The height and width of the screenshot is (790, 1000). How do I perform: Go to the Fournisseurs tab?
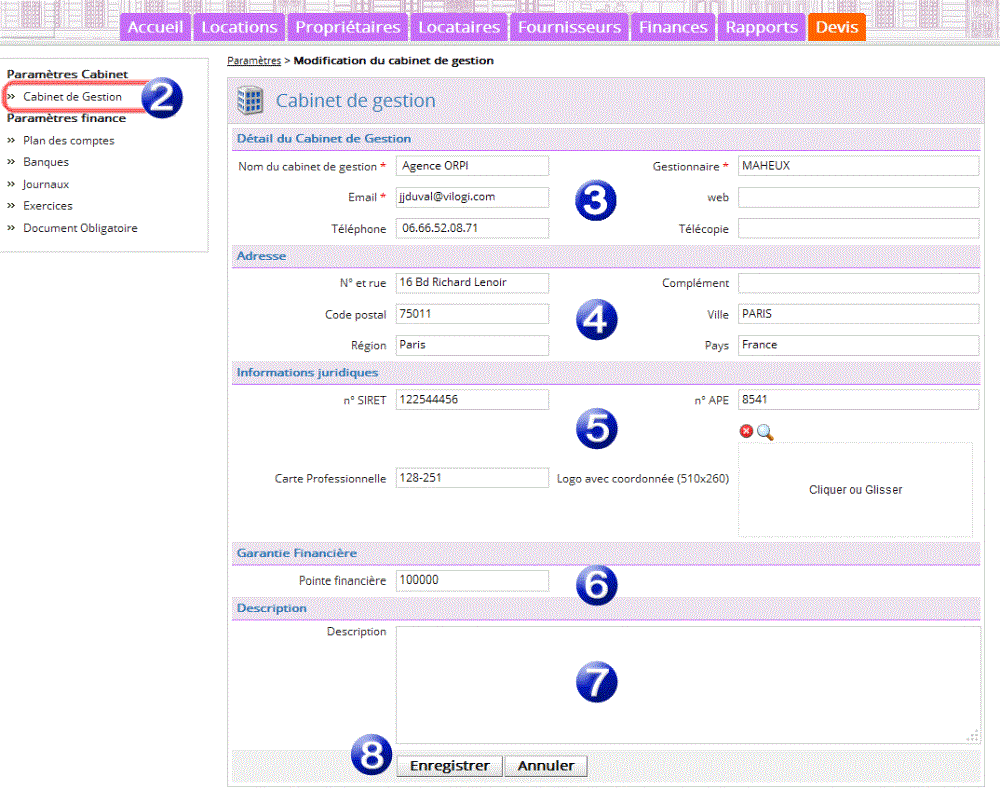point(570,27)
